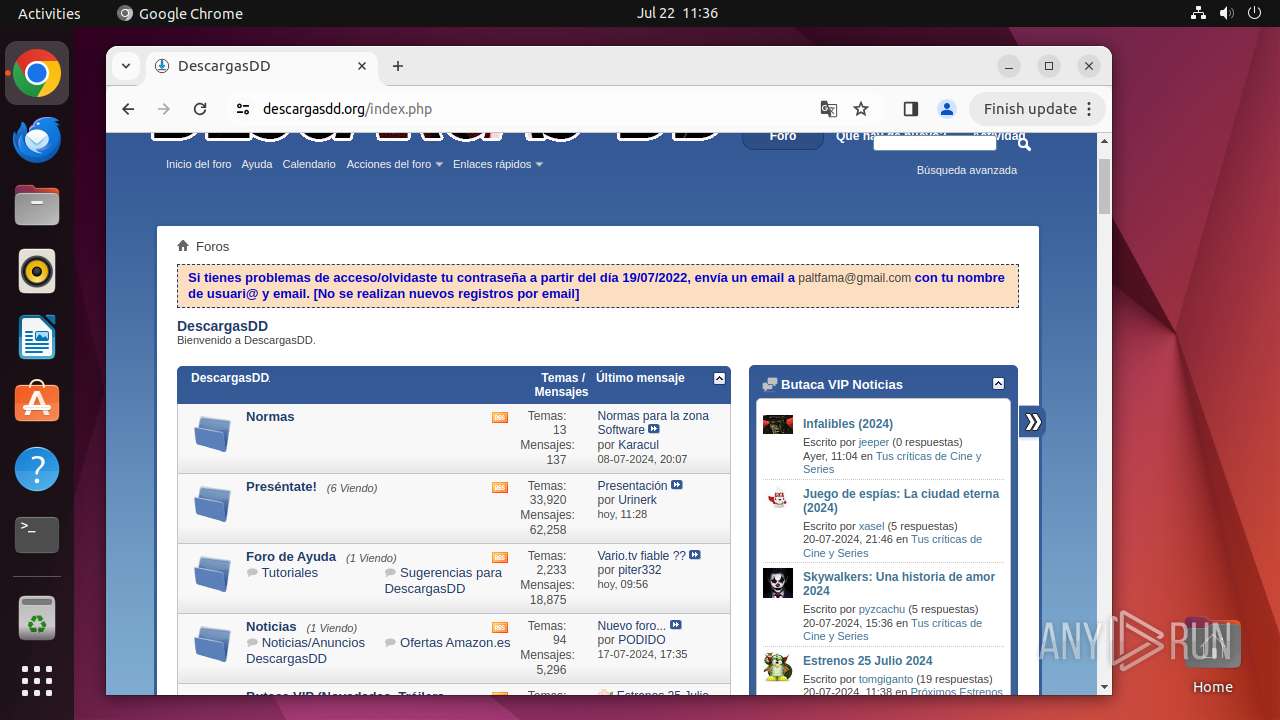Select the DescargasDD browser tab

(x=260, y=66)
